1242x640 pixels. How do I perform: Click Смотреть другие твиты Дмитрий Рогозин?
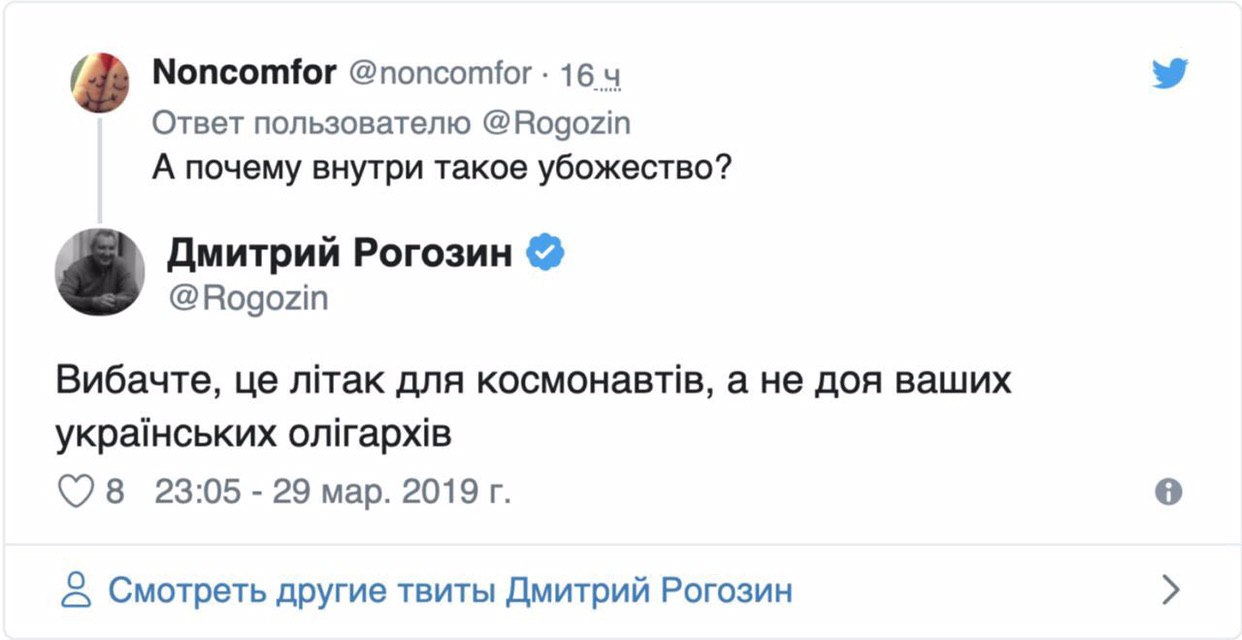450,591
